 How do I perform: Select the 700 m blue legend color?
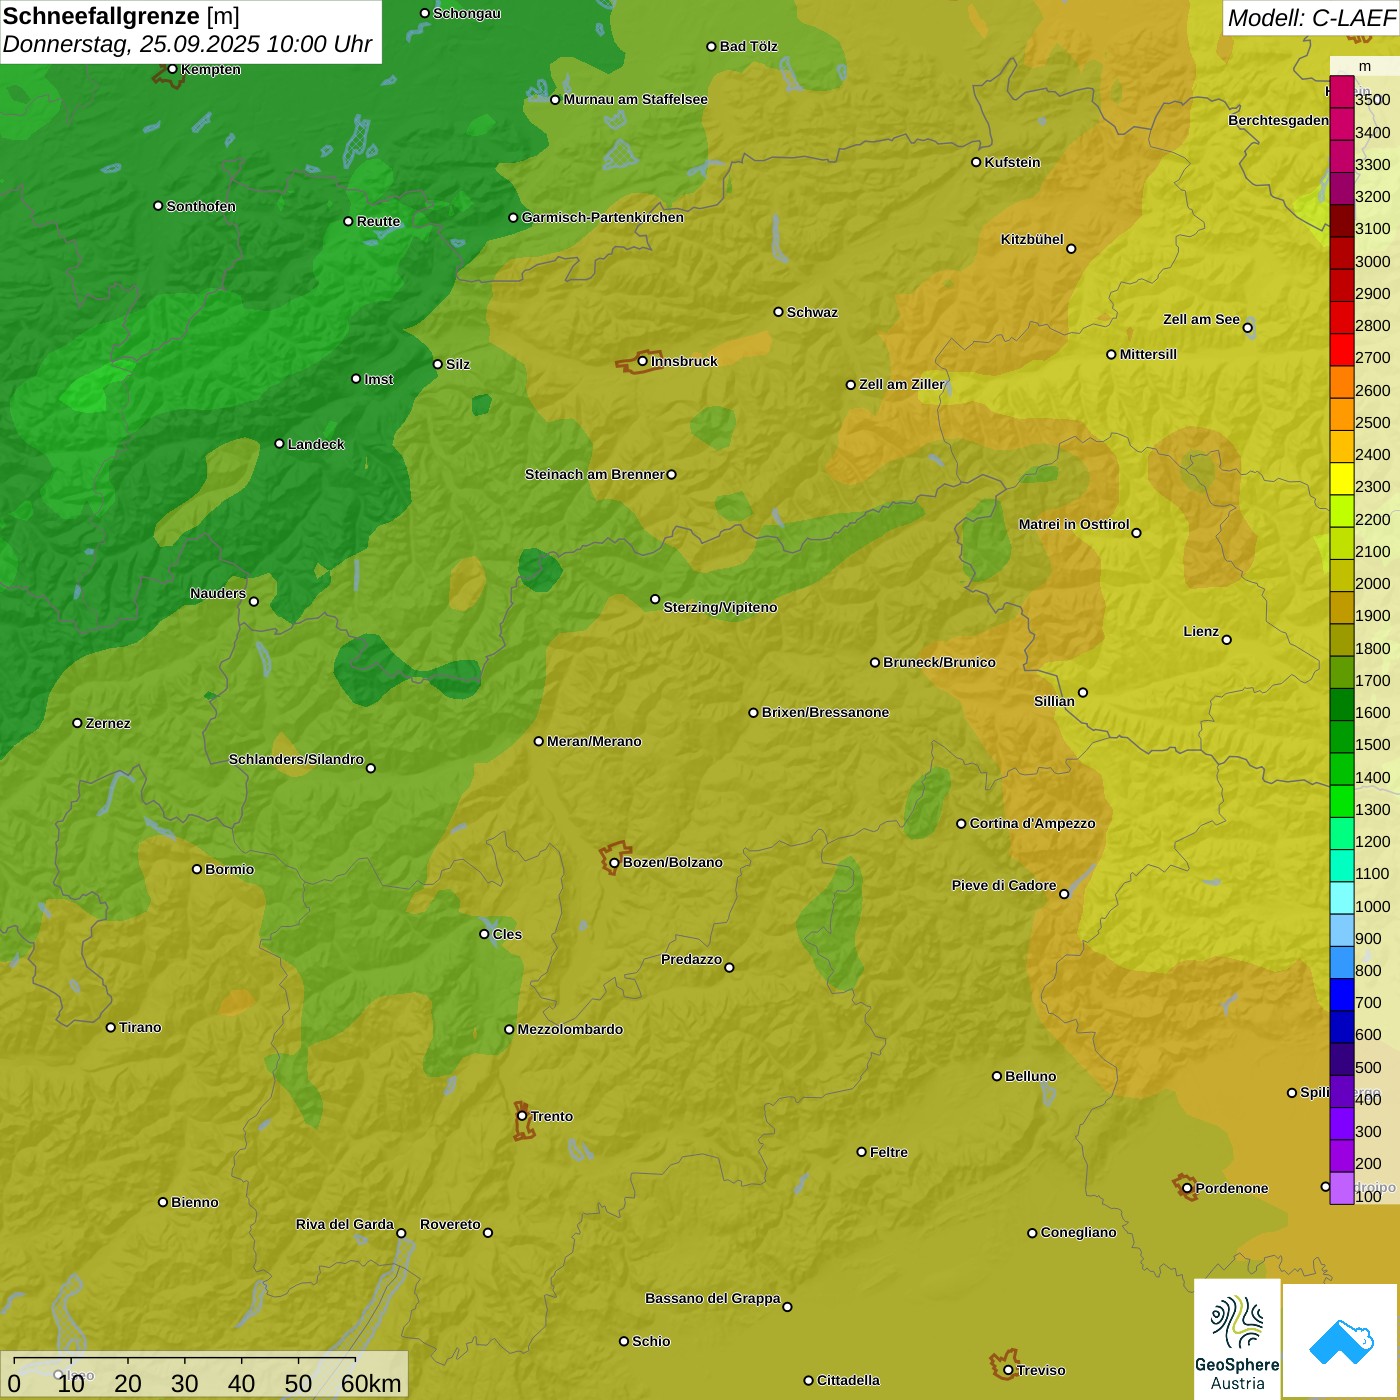pyautogui.click(x=1341, y=995)
